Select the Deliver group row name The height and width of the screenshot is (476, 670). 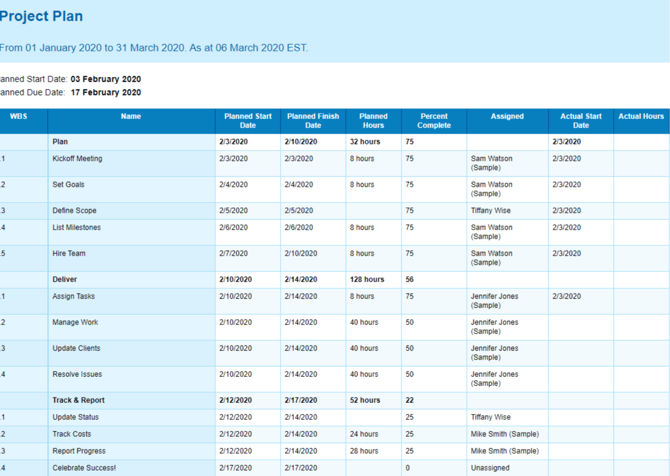click(65, 279)
